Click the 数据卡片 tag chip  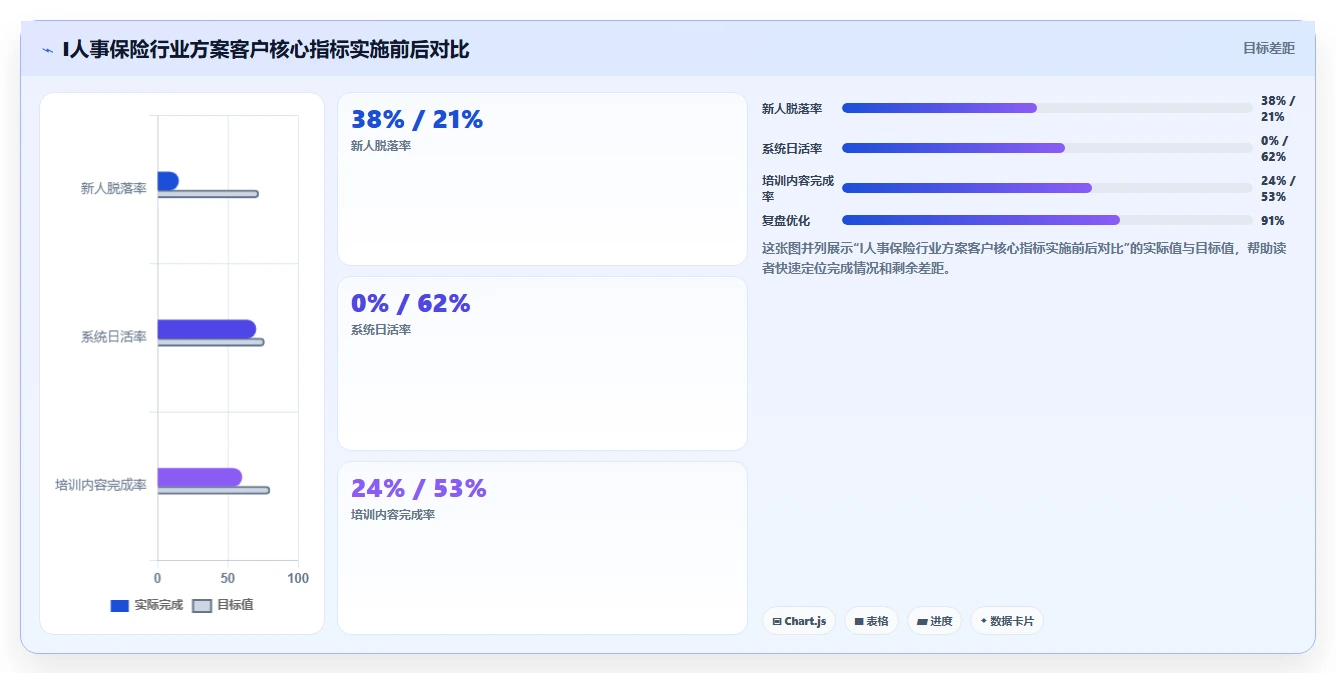click(x=1007, y=621)
